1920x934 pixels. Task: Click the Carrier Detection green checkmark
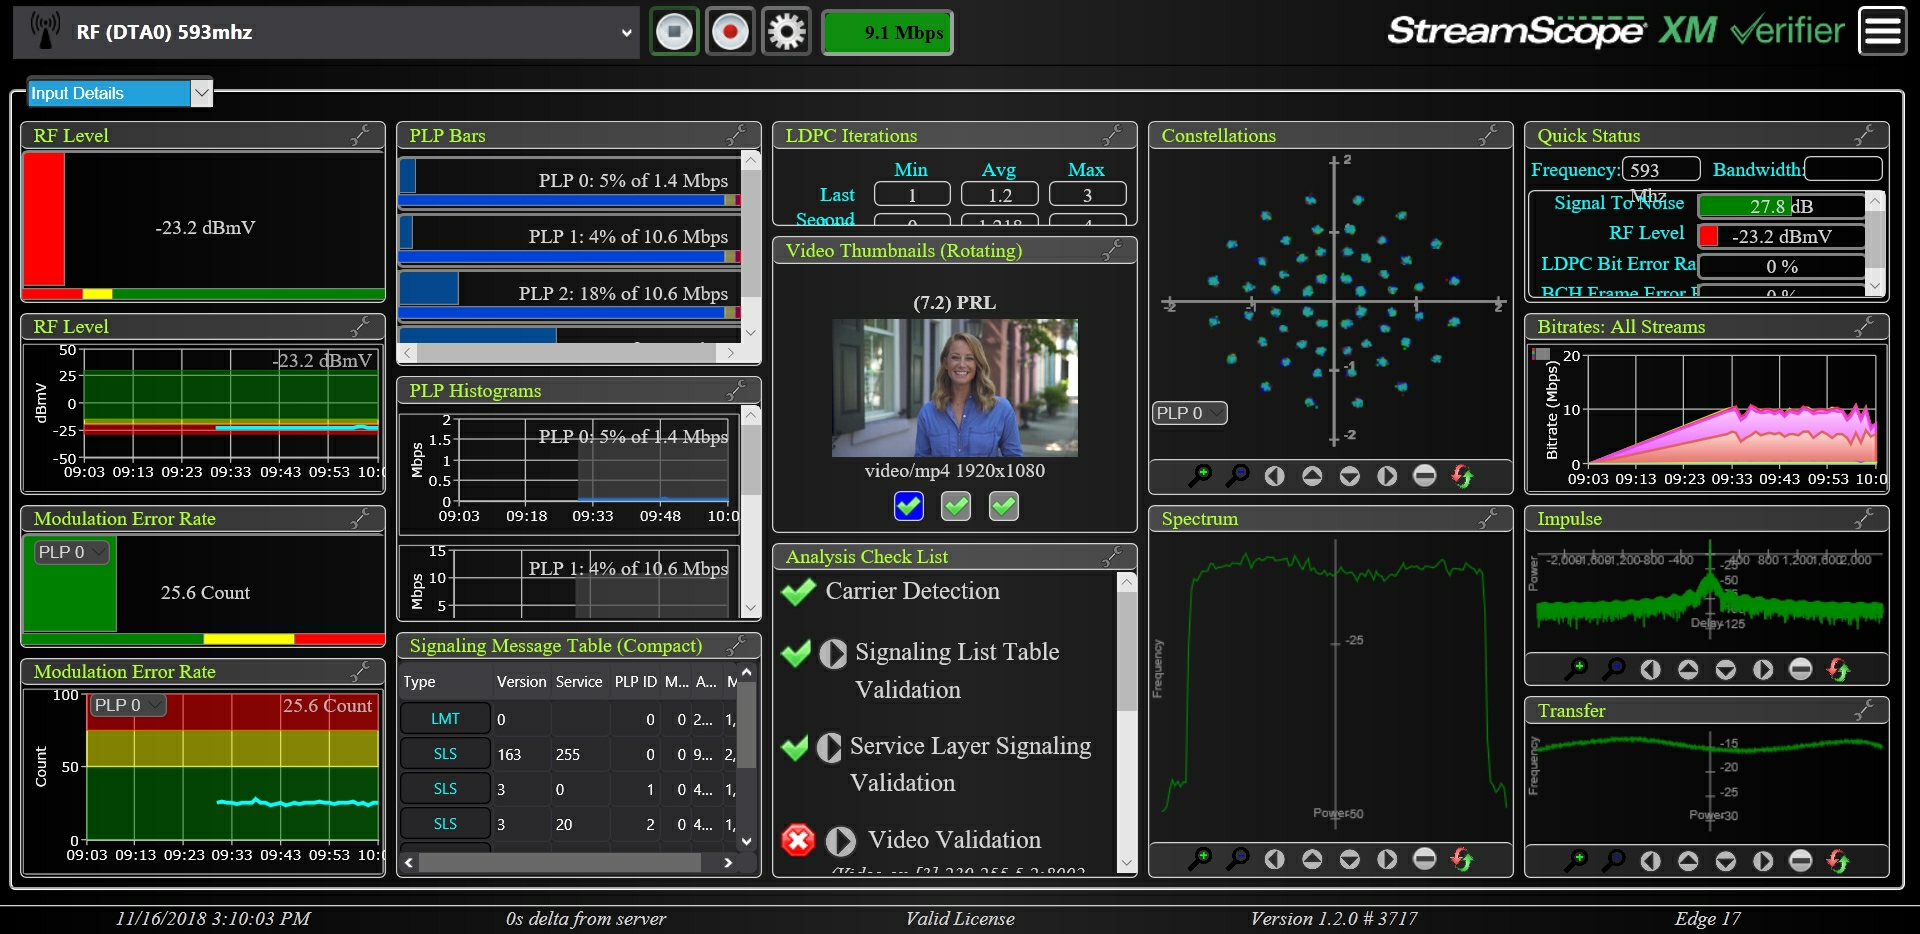(798, 591)
